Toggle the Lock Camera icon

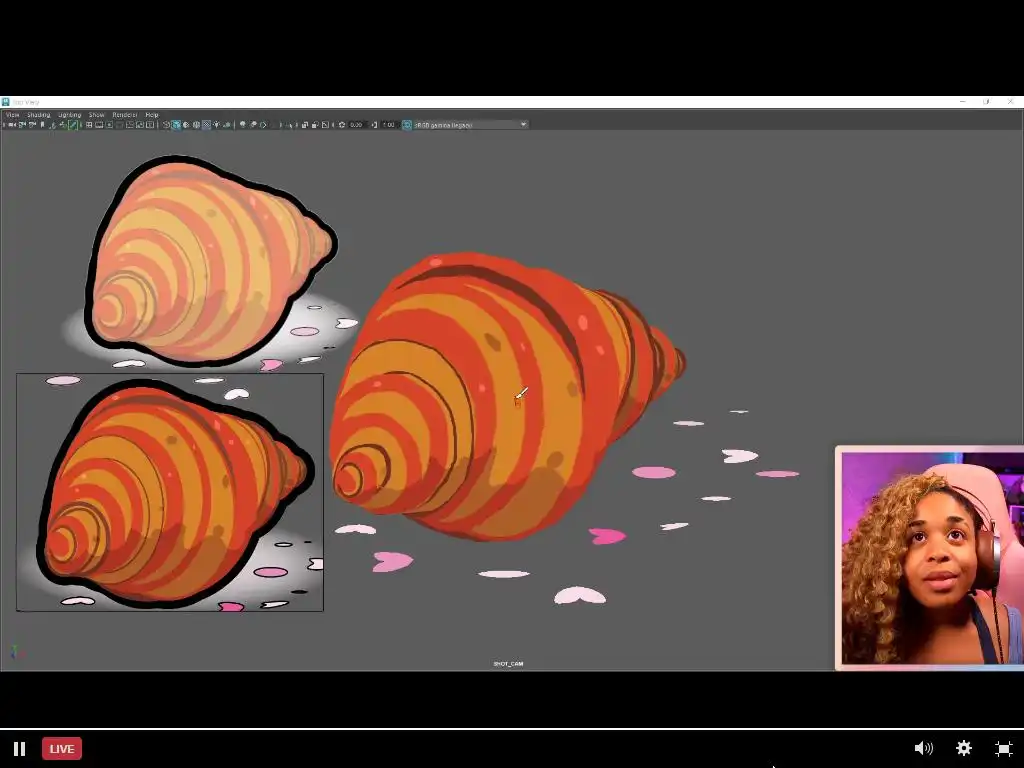22,125
